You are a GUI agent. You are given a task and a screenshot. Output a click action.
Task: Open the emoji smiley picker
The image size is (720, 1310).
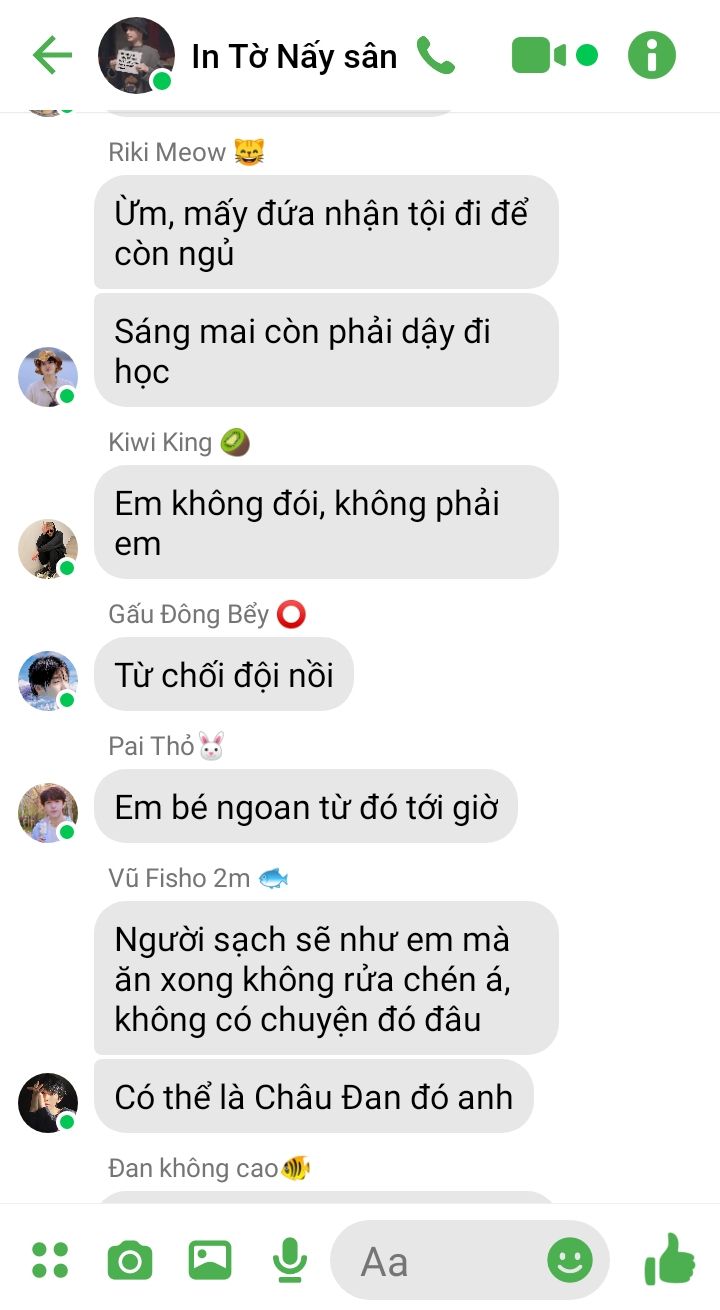(x=570, y=1260)
